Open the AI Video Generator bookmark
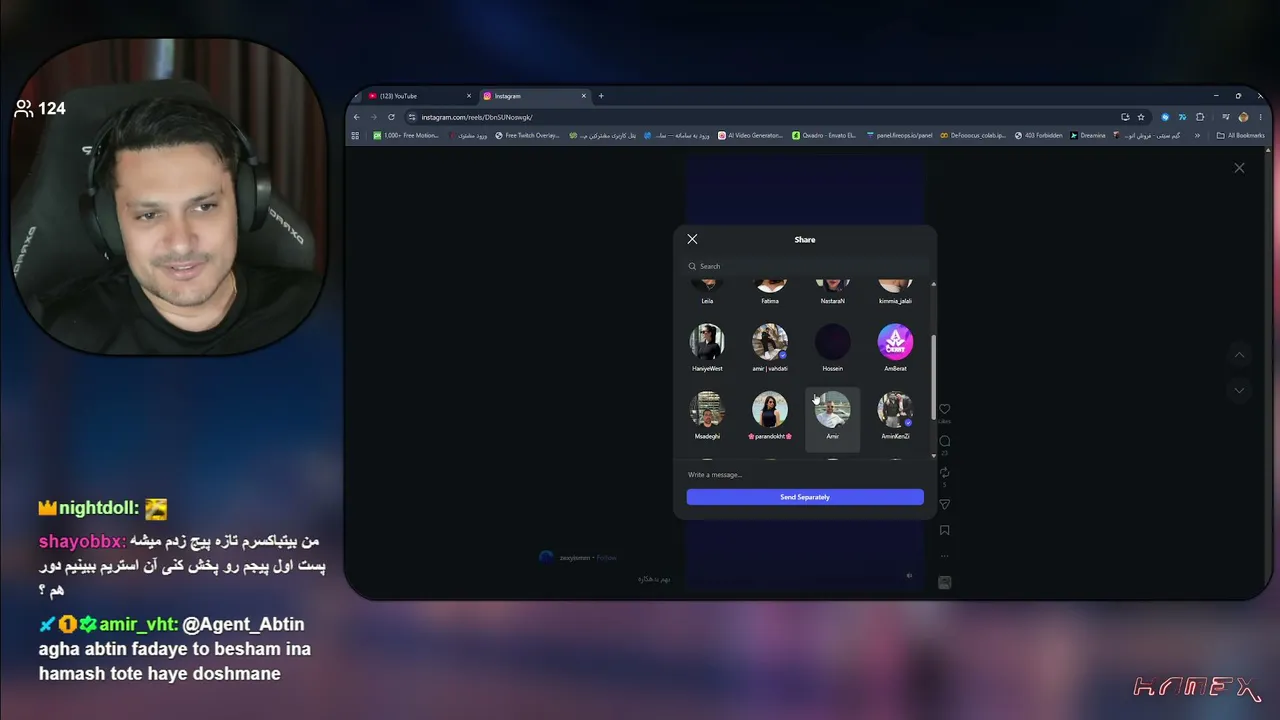 751,135
